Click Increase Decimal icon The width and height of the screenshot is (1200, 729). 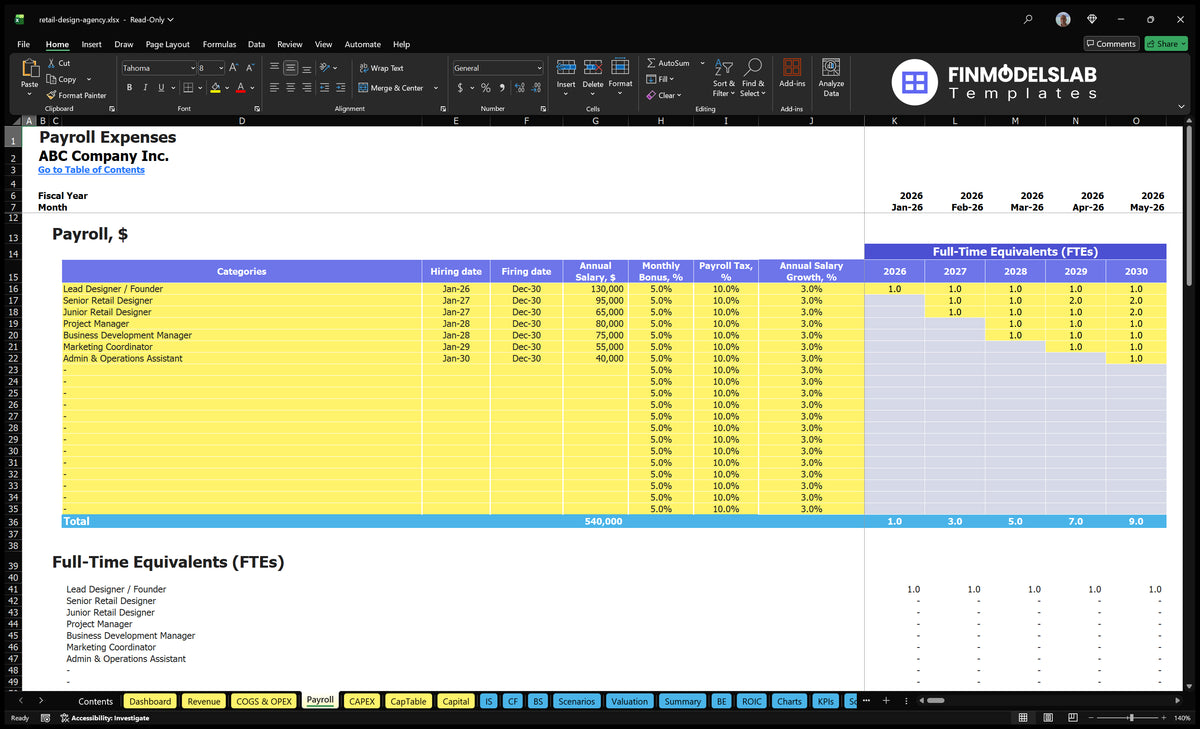coord(520,88)
